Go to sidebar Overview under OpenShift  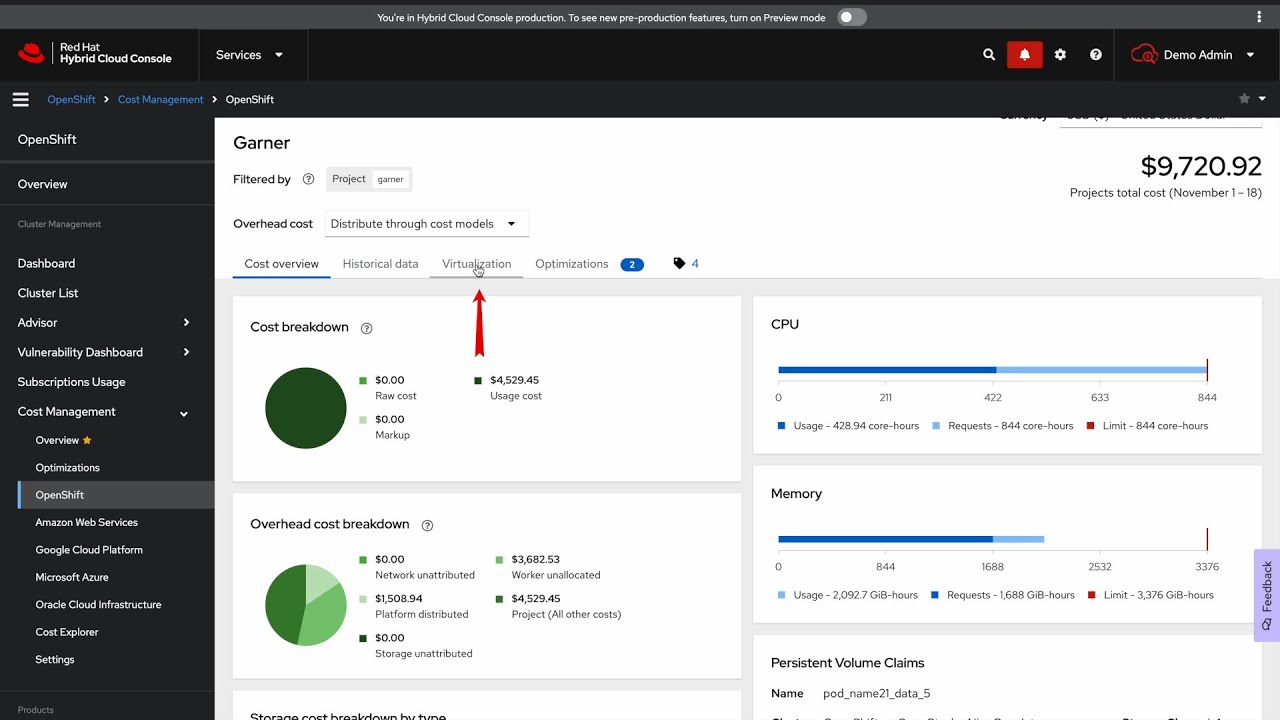(43, 184)
